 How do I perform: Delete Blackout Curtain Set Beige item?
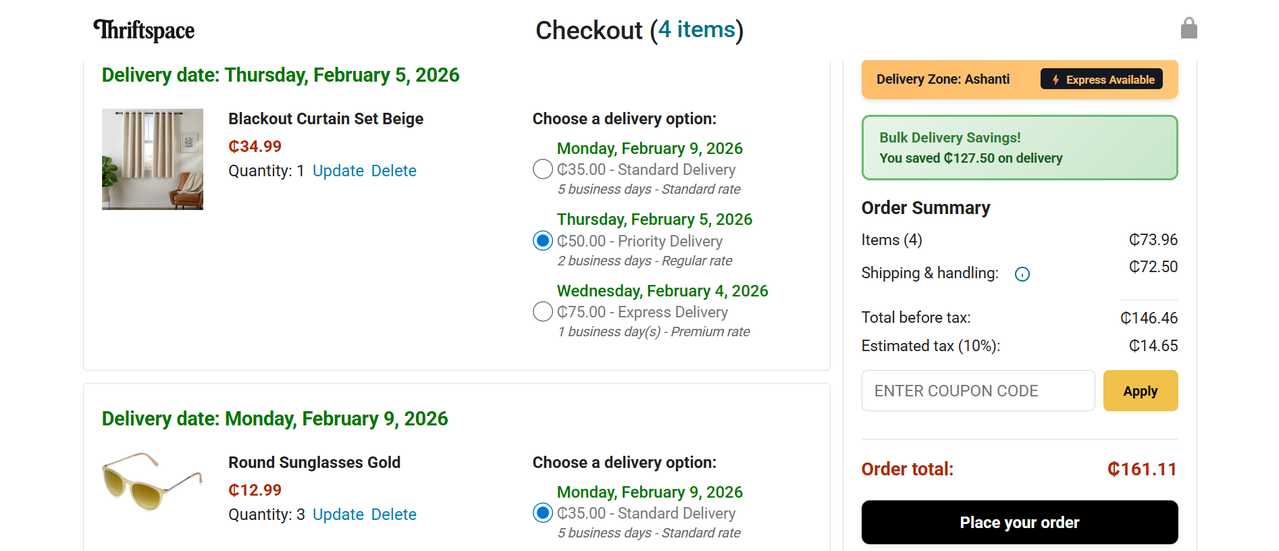click(393, 171)
